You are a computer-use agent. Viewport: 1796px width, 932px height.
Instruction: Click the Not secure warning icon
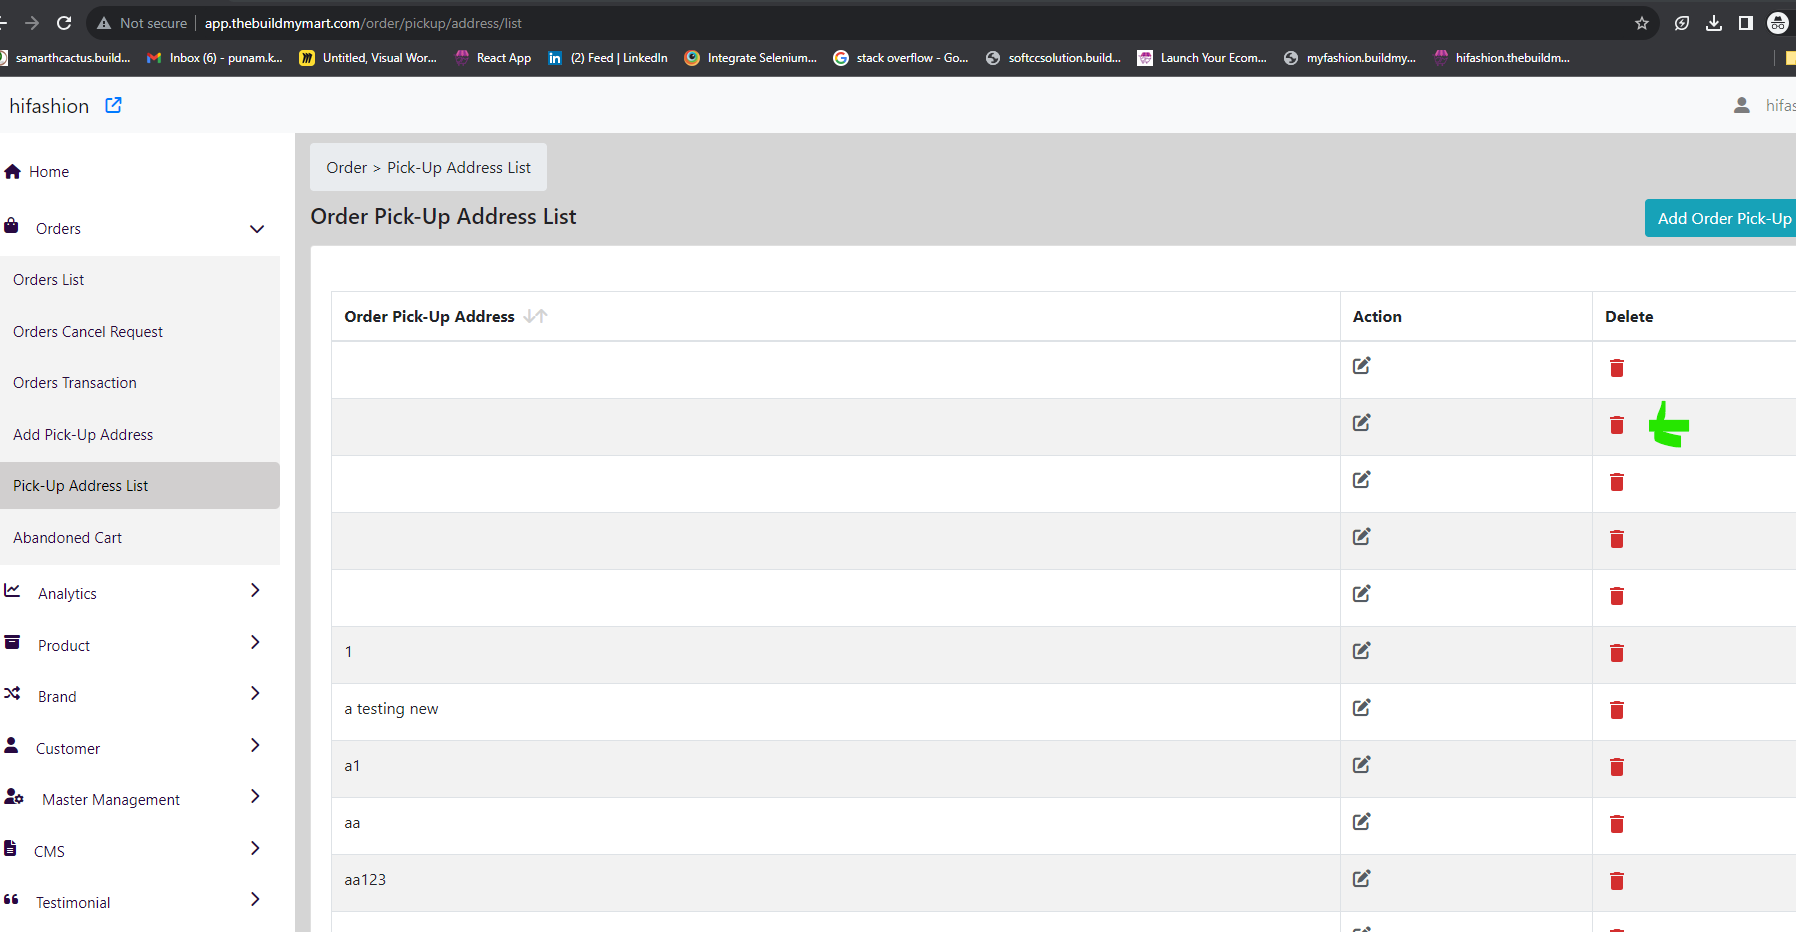pos(104,23)
